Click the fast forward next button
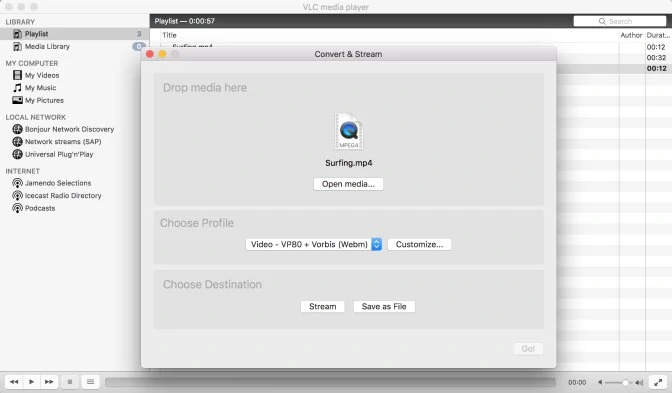This screenshot has width=672, height=393. 49,382
